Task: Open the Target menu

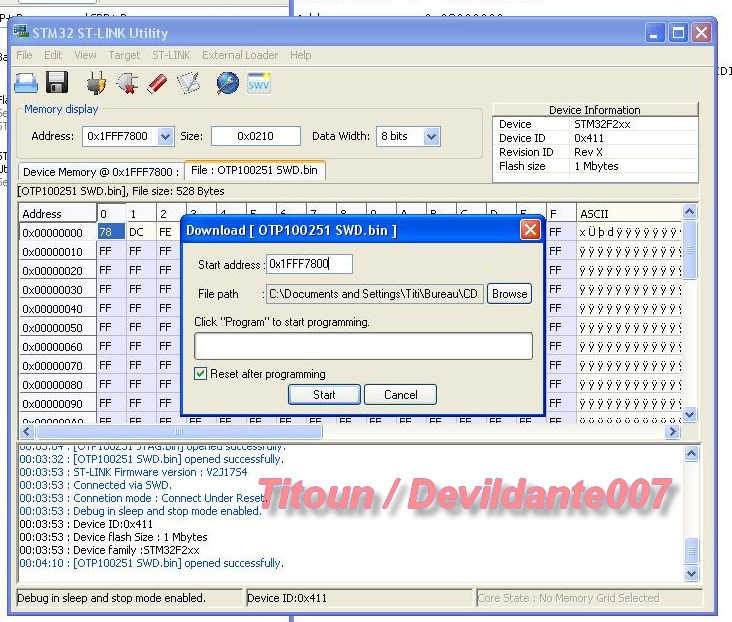Action: pos(124,55)
